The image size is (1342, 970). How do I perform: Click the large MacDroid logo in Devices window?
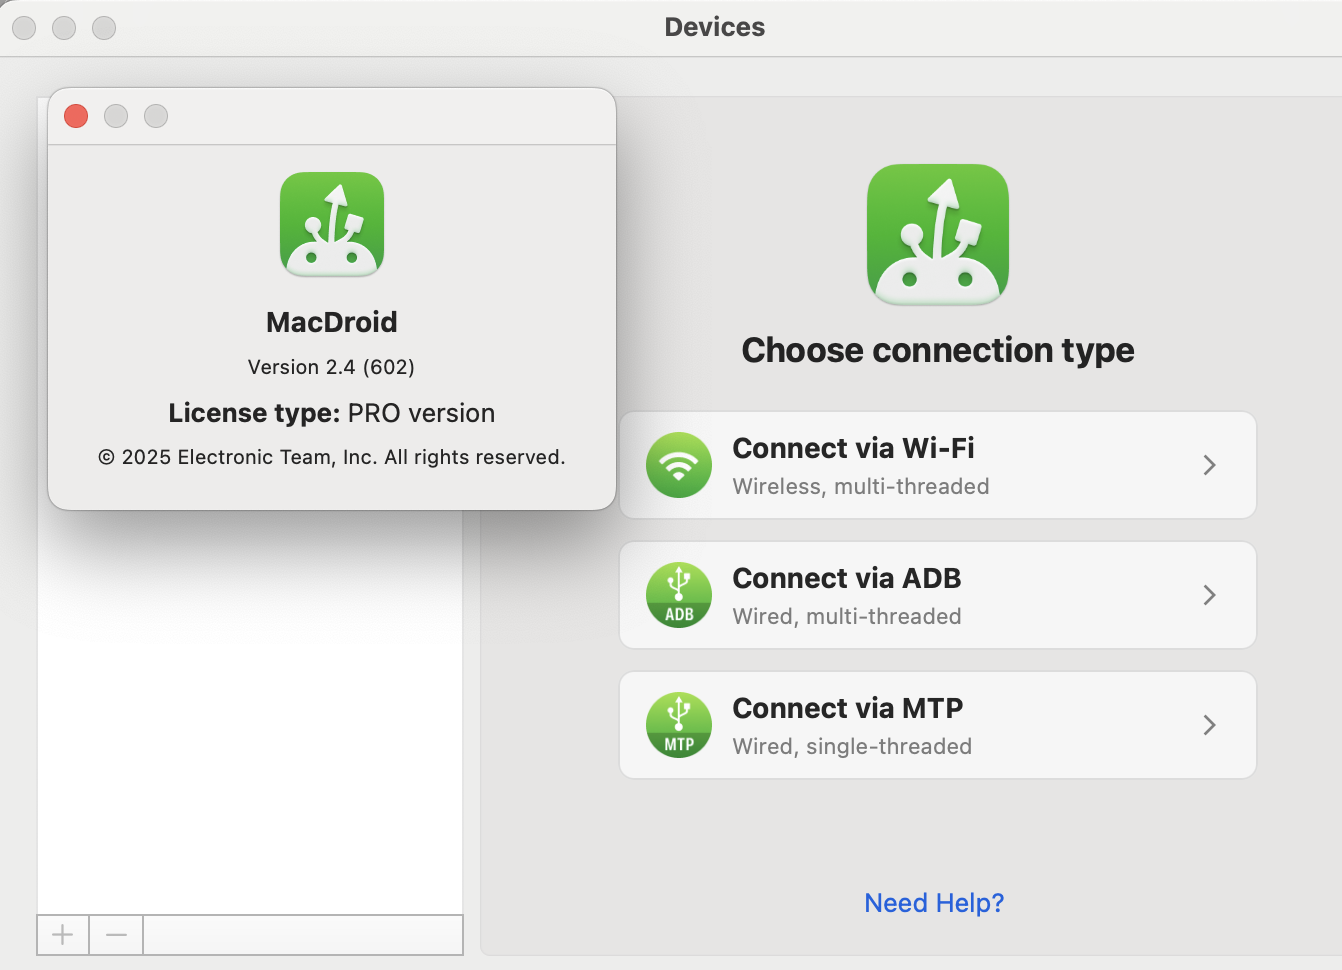coord(938,235)
